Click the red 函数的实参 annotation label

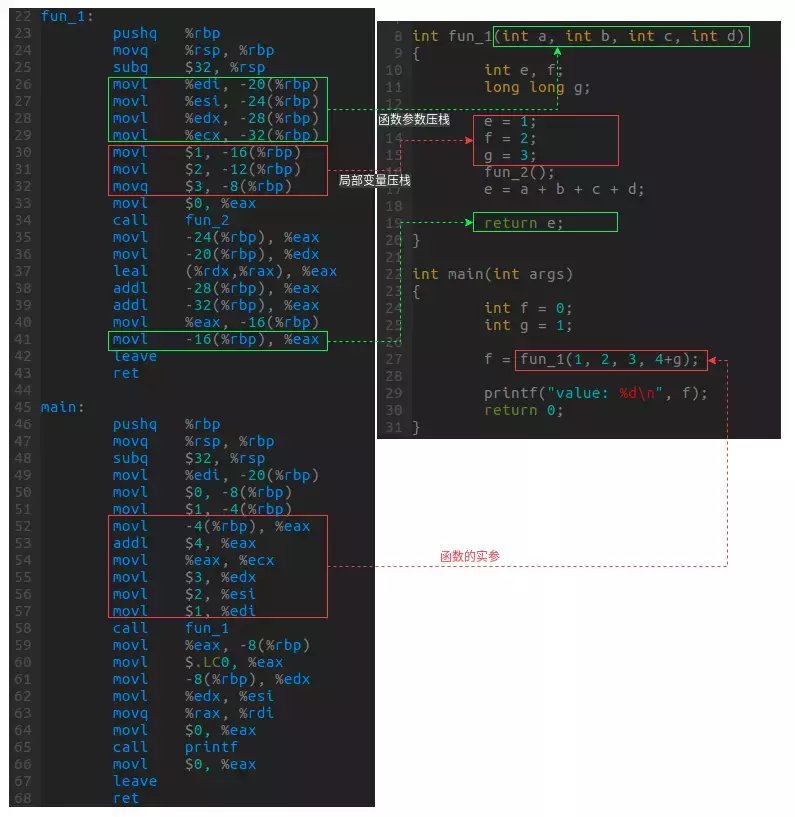point(470,556)
